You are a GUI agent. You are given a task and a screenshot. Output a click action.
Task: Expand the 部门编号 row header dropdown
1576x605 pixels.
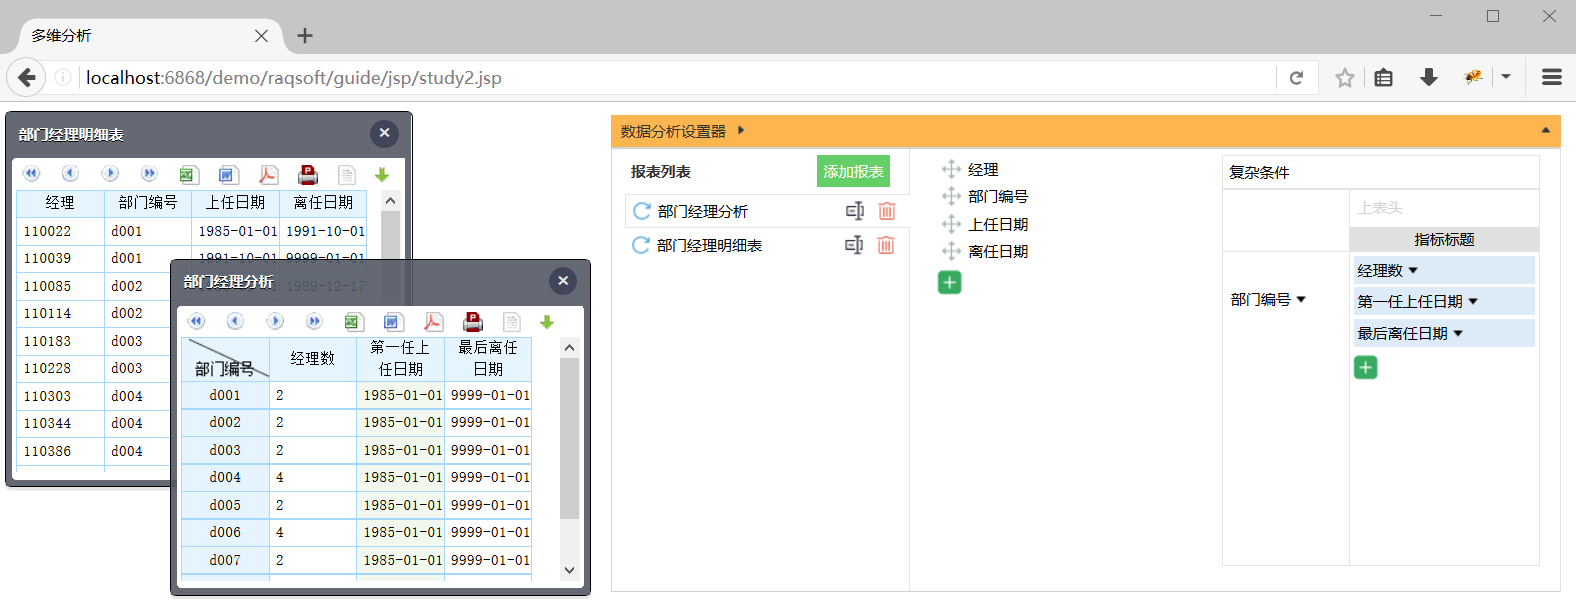pos(1301,300)
